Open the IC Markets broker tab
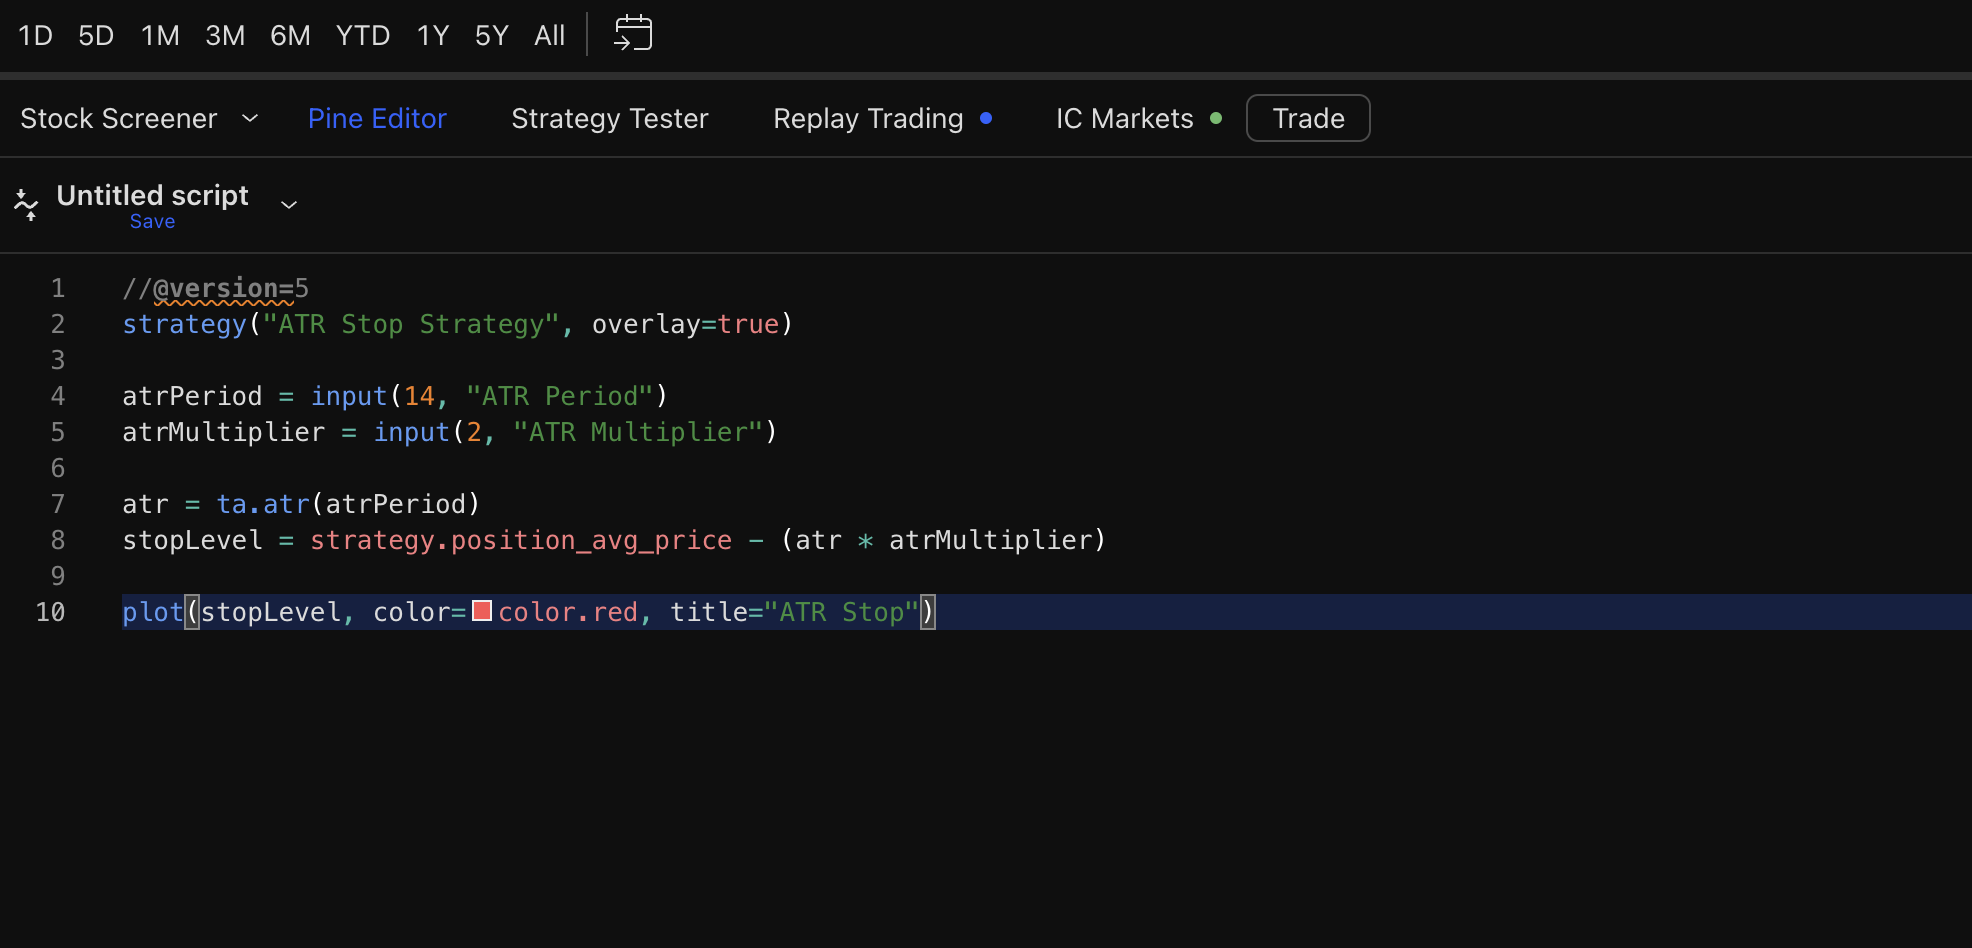Image resolution: width=1972 pixels, height=948 pixels. pos(1125,118)
